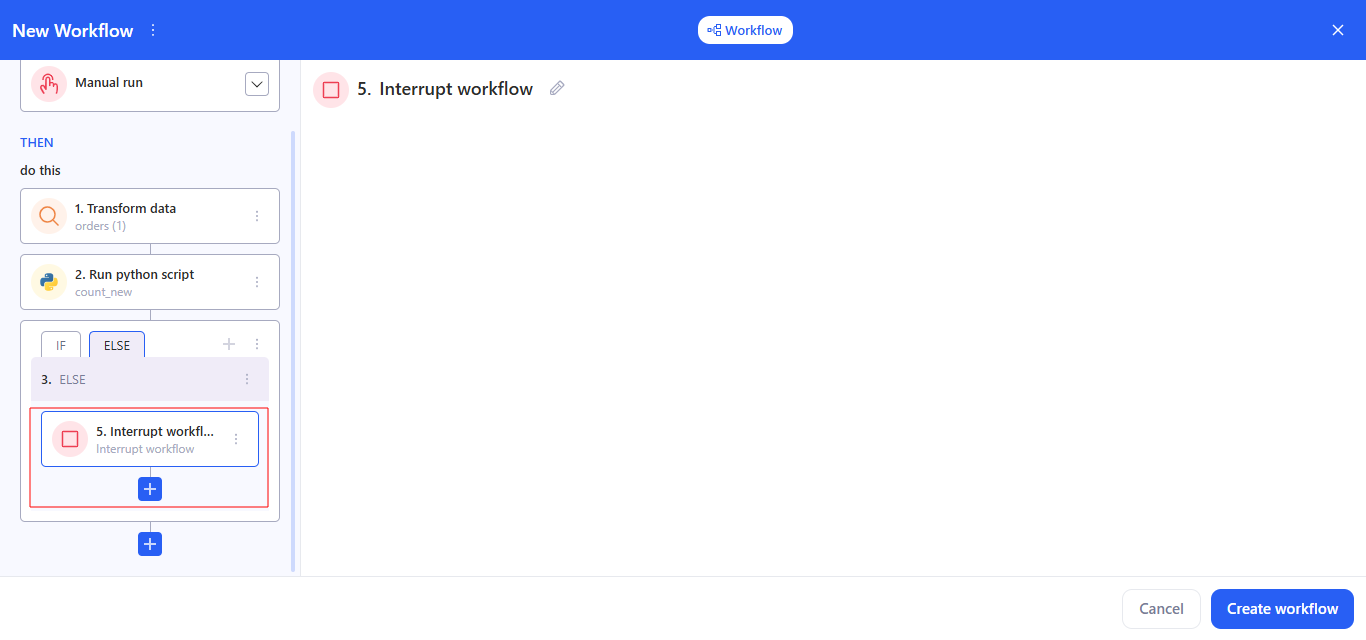1366x640 pixels.
Task: Click the red stop icon in the step header
Action: click(331, 89)
